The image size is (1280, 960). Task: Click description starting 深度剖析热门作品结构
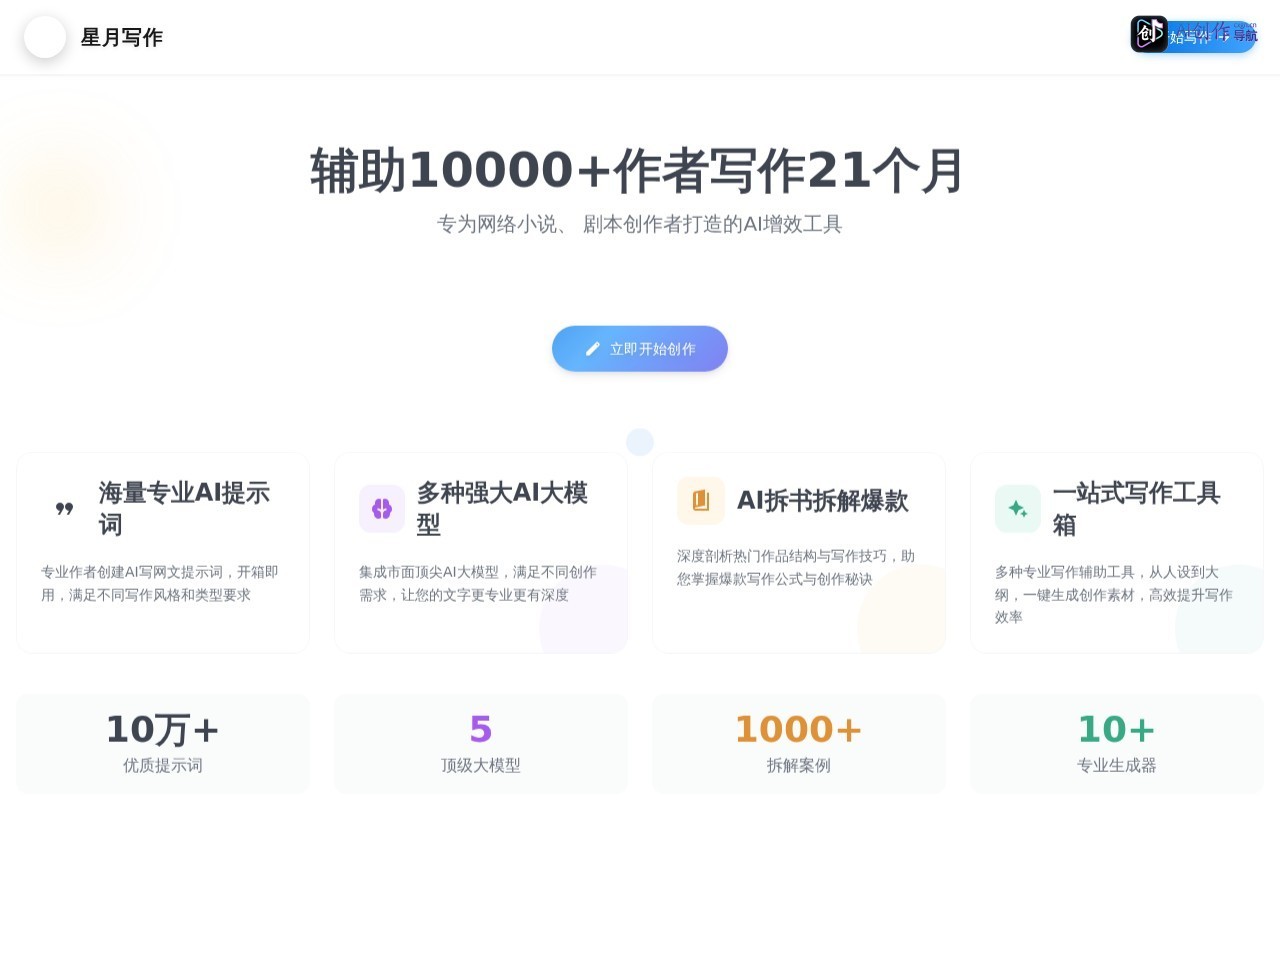(x=796, y=567)
